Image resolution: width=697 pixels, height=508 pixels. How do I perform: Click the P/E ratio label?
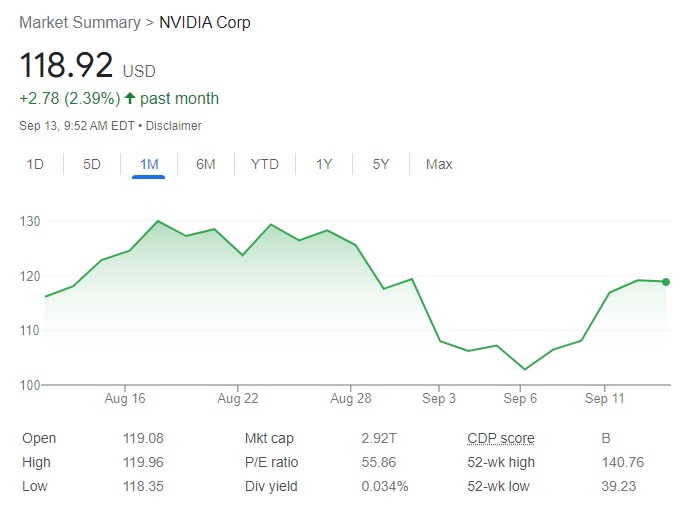click(271, 462)
